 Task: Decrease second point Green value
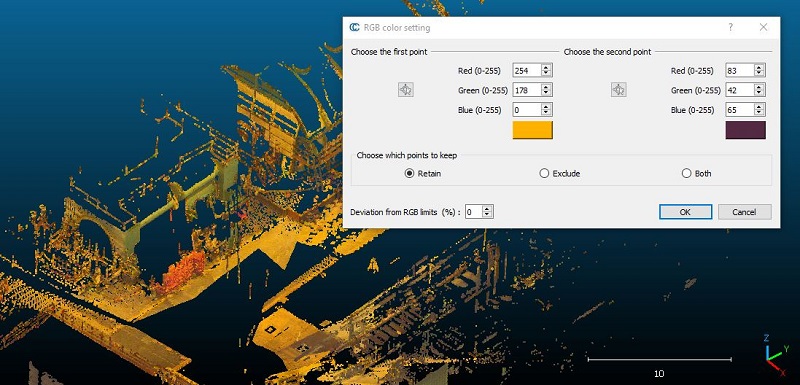759,93
